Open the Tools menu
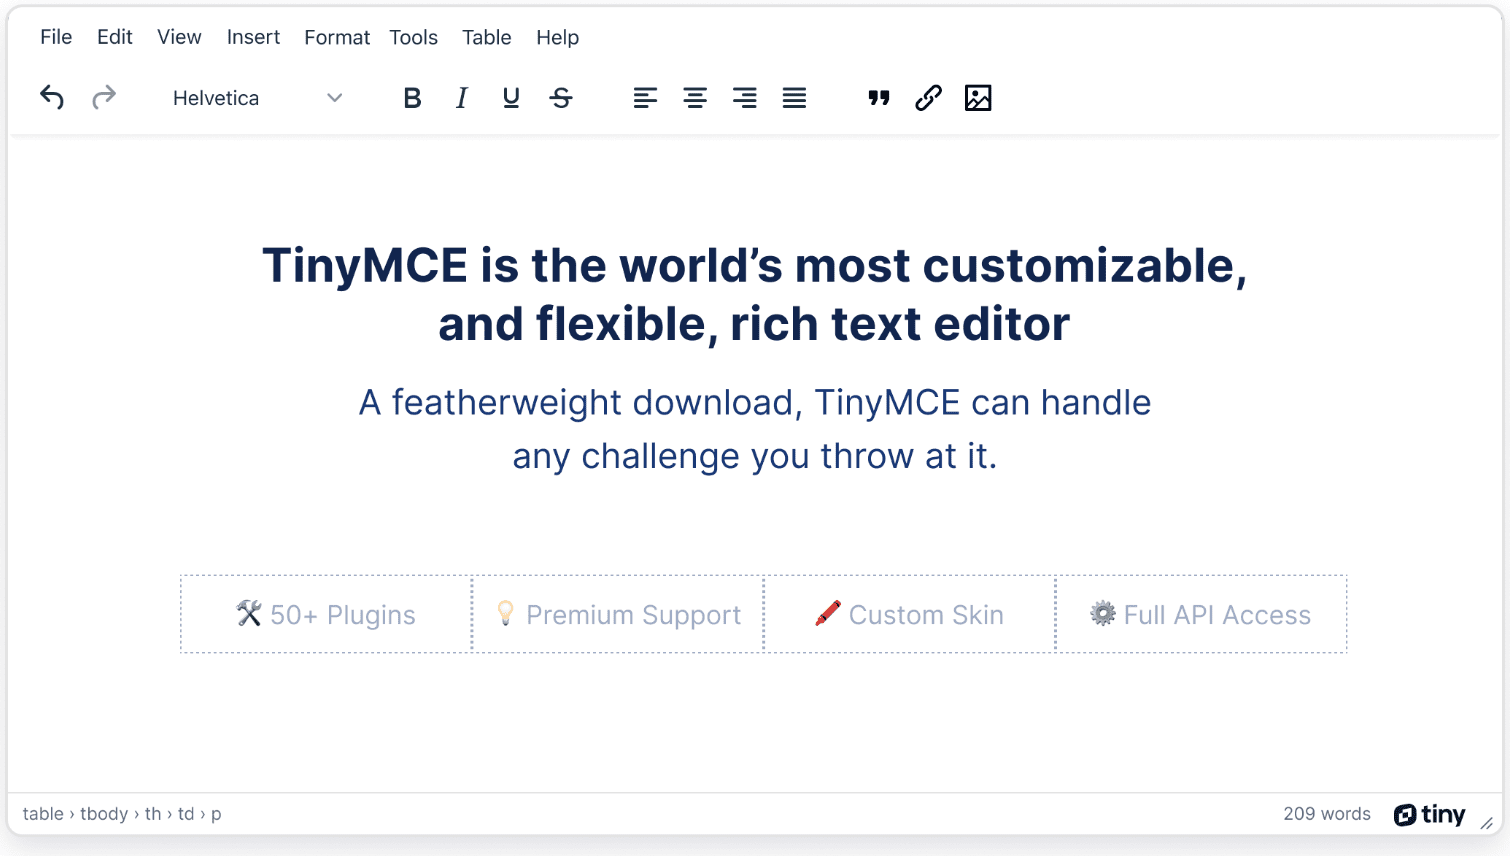This screenshot has height=856, width=1510. point(414,37)
